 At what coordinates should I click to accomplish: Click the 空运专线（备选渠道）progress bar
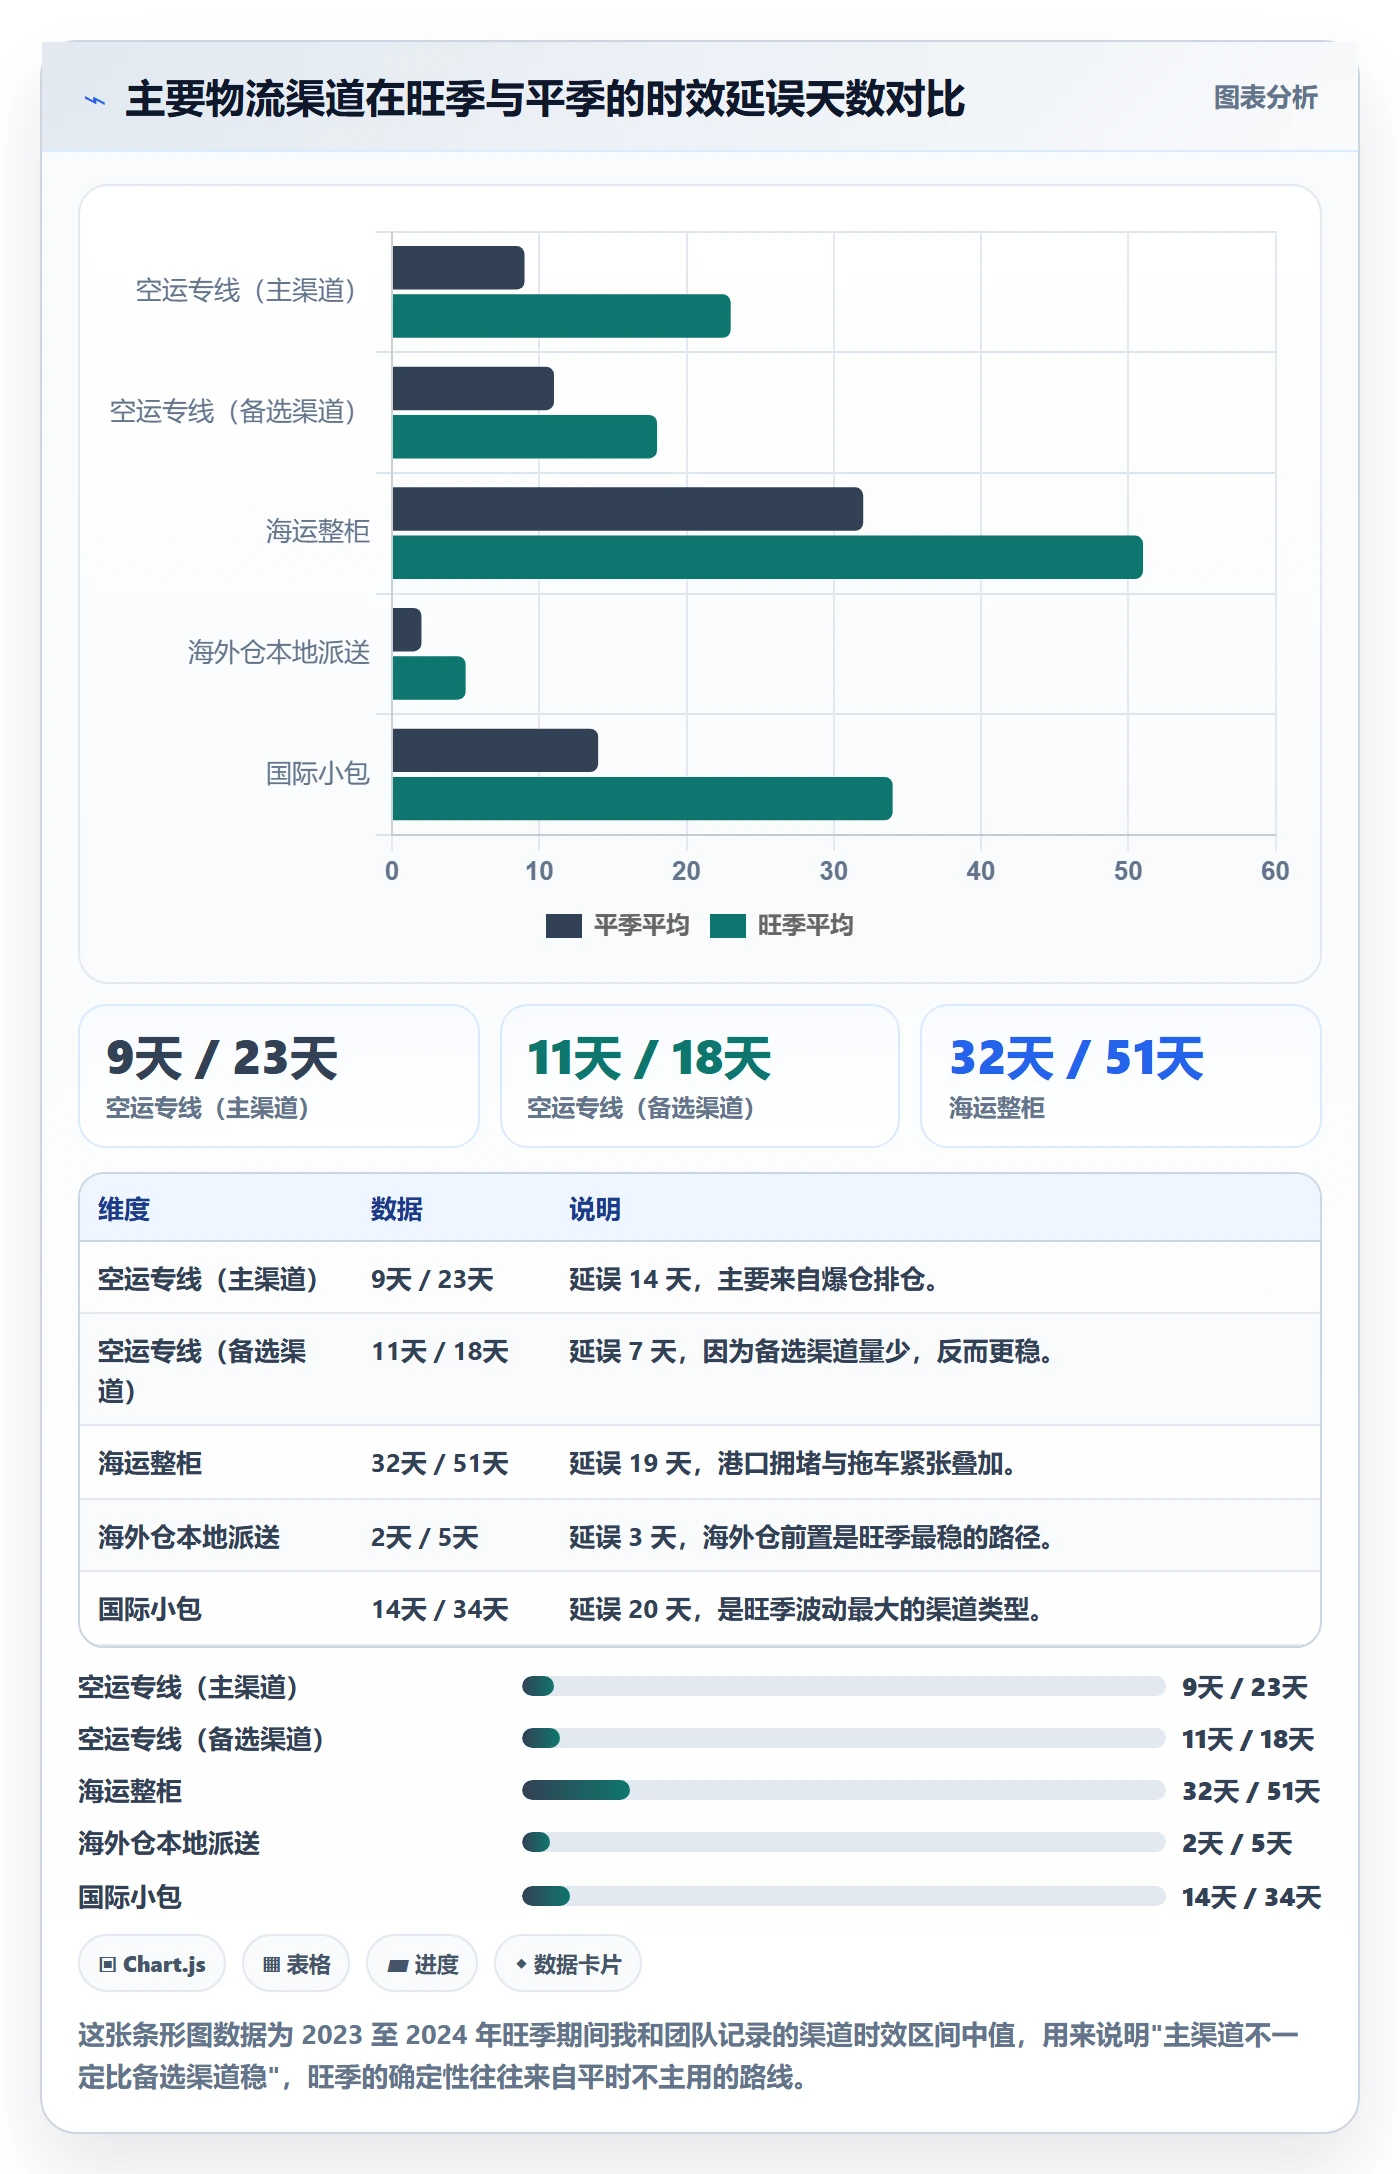[844, 1738]
